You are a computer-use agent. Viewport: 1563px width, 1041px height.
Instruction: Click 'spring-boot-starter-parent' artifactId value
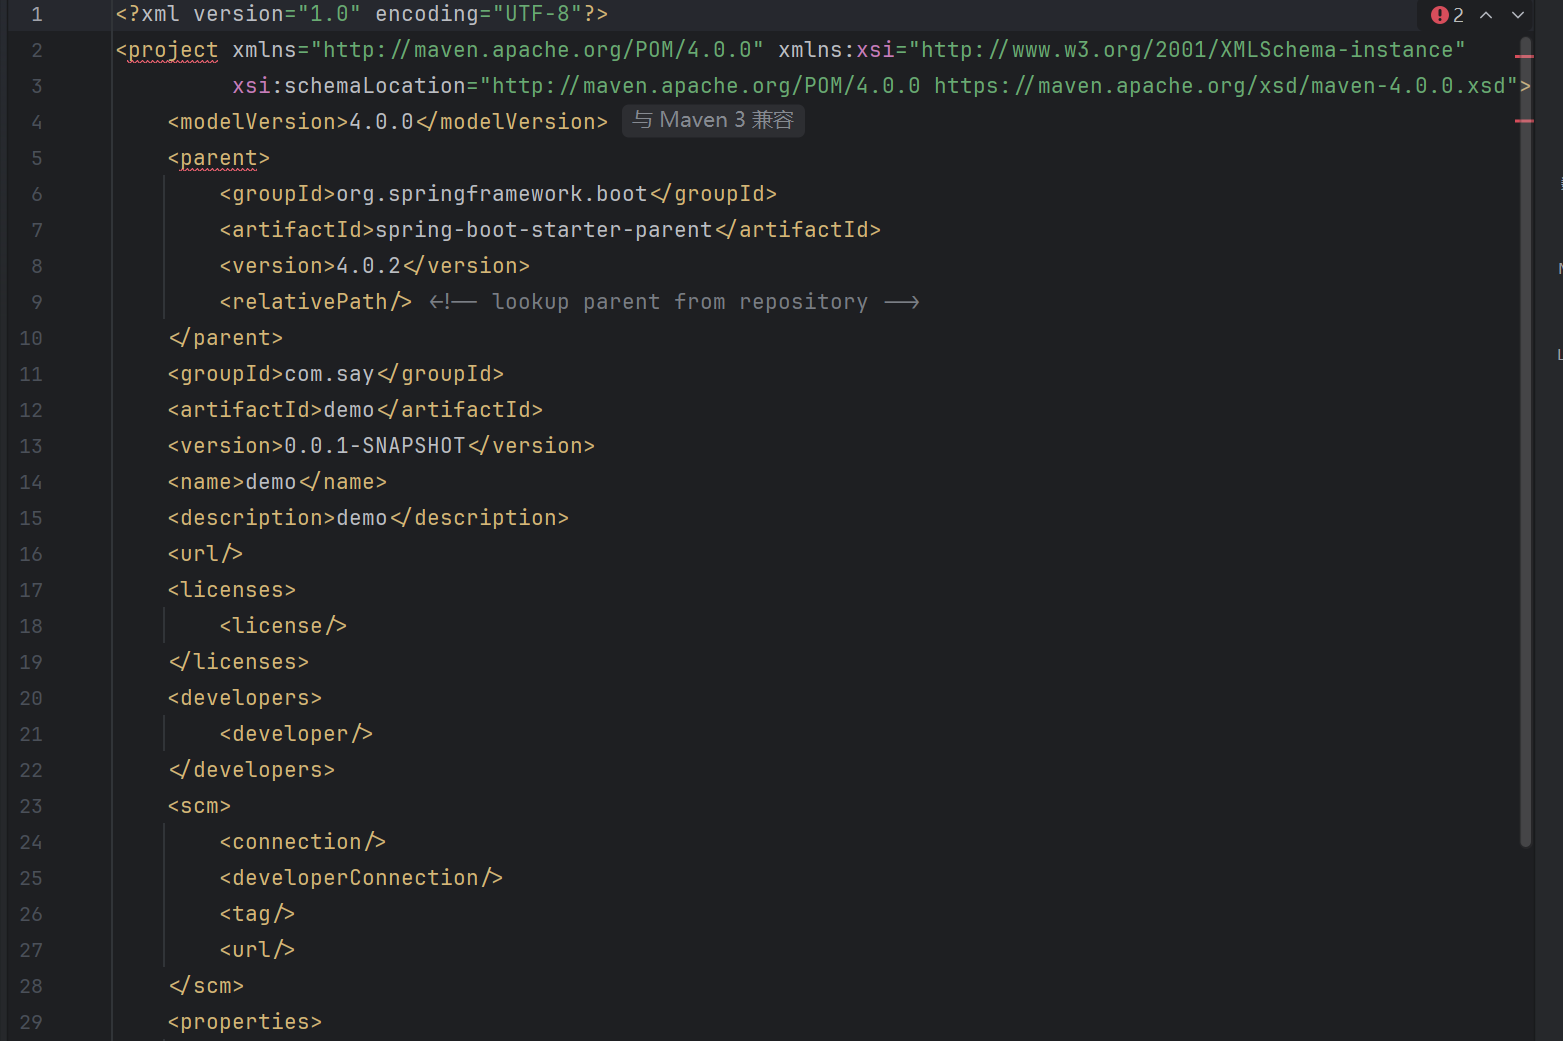click(x=544, y=230)
